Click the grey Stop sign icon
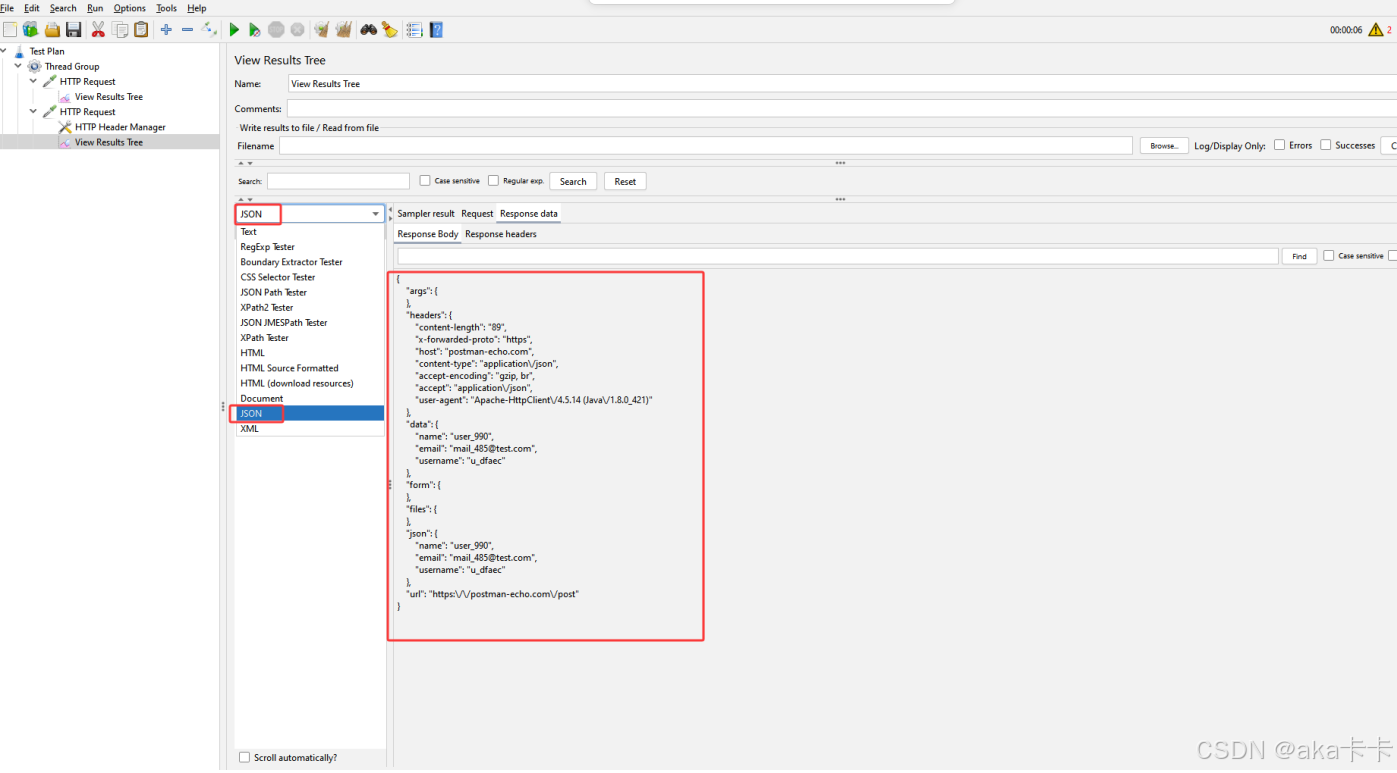Viewport: 1397px width, 773px height. coord(276,30)
